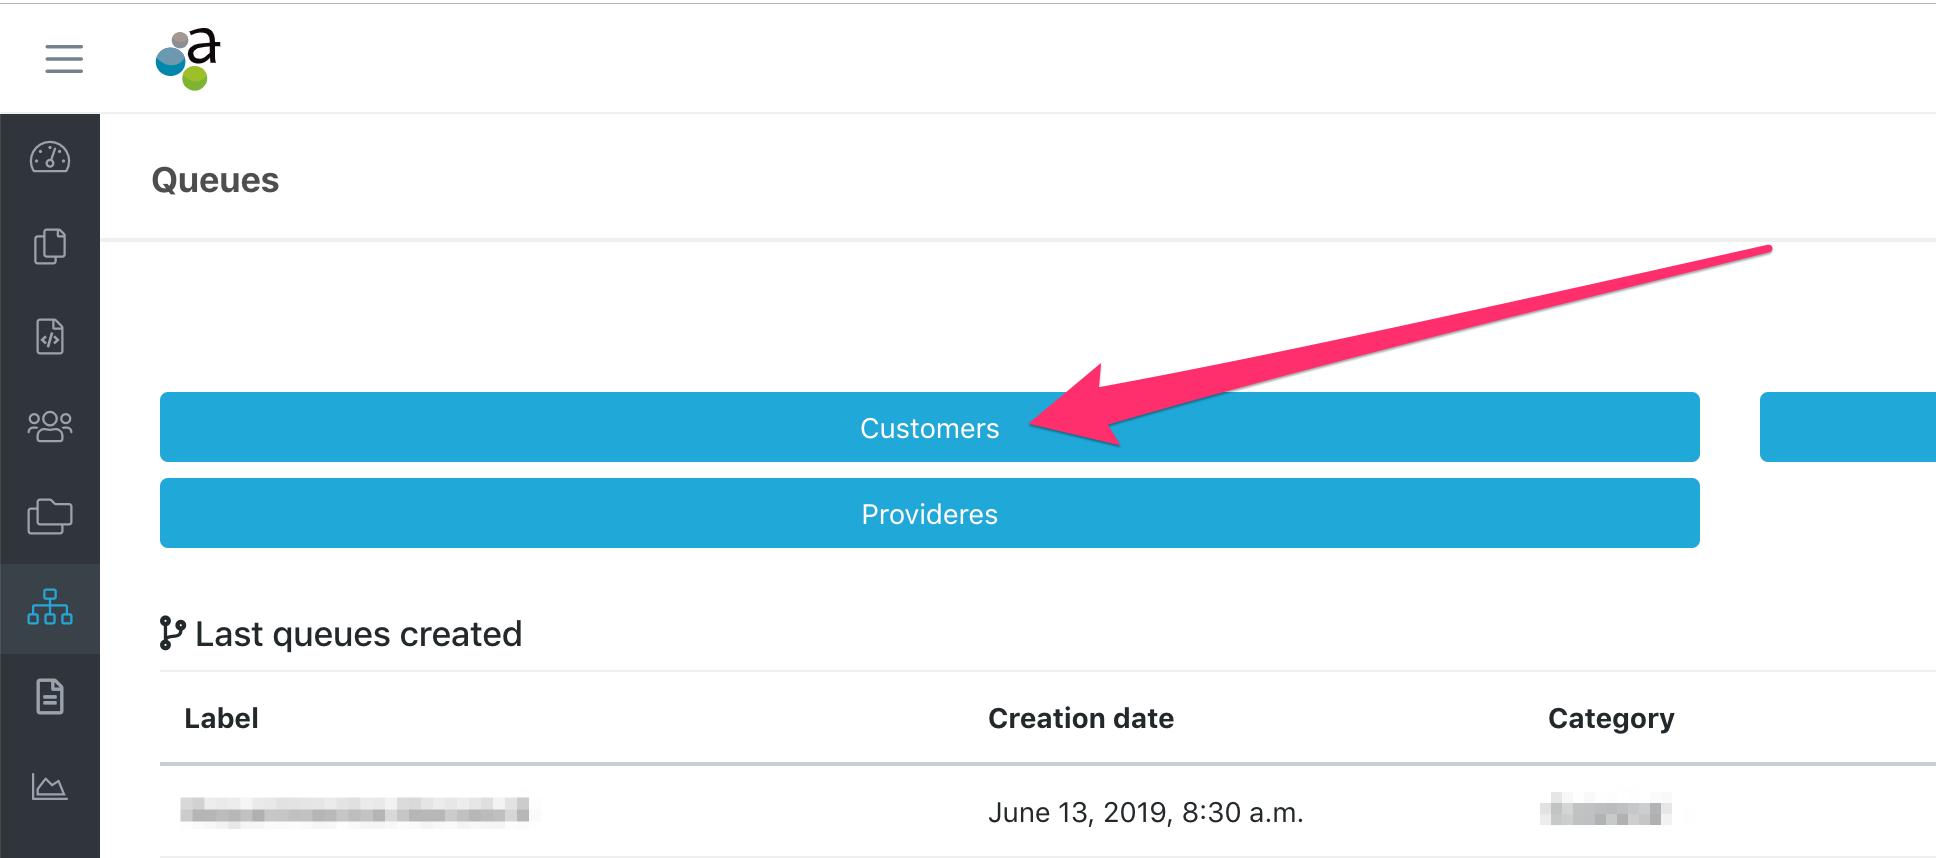Open the dashboard gauge icon in sidebar
Viewport: 1936px width, 858px height.
pyautogui.click(x=50, y=157)
